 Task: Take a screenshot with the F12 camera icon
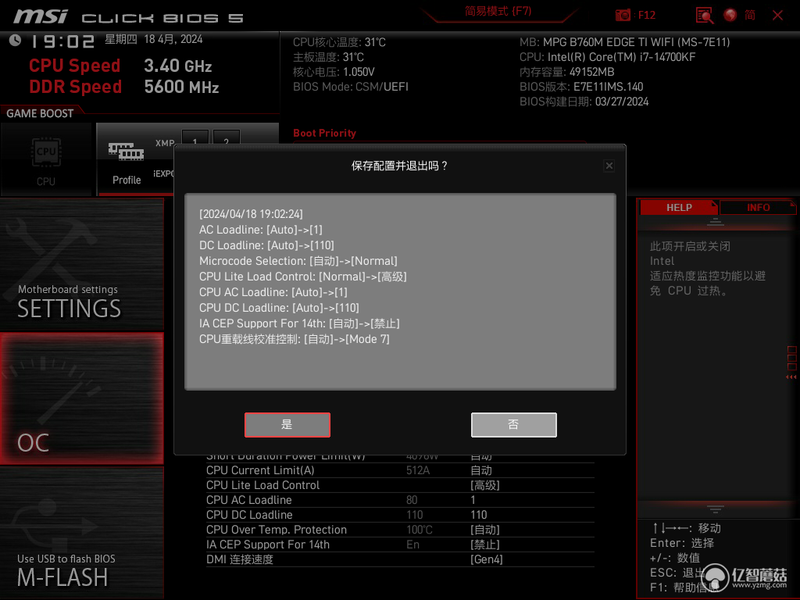(x=623, y=15)
